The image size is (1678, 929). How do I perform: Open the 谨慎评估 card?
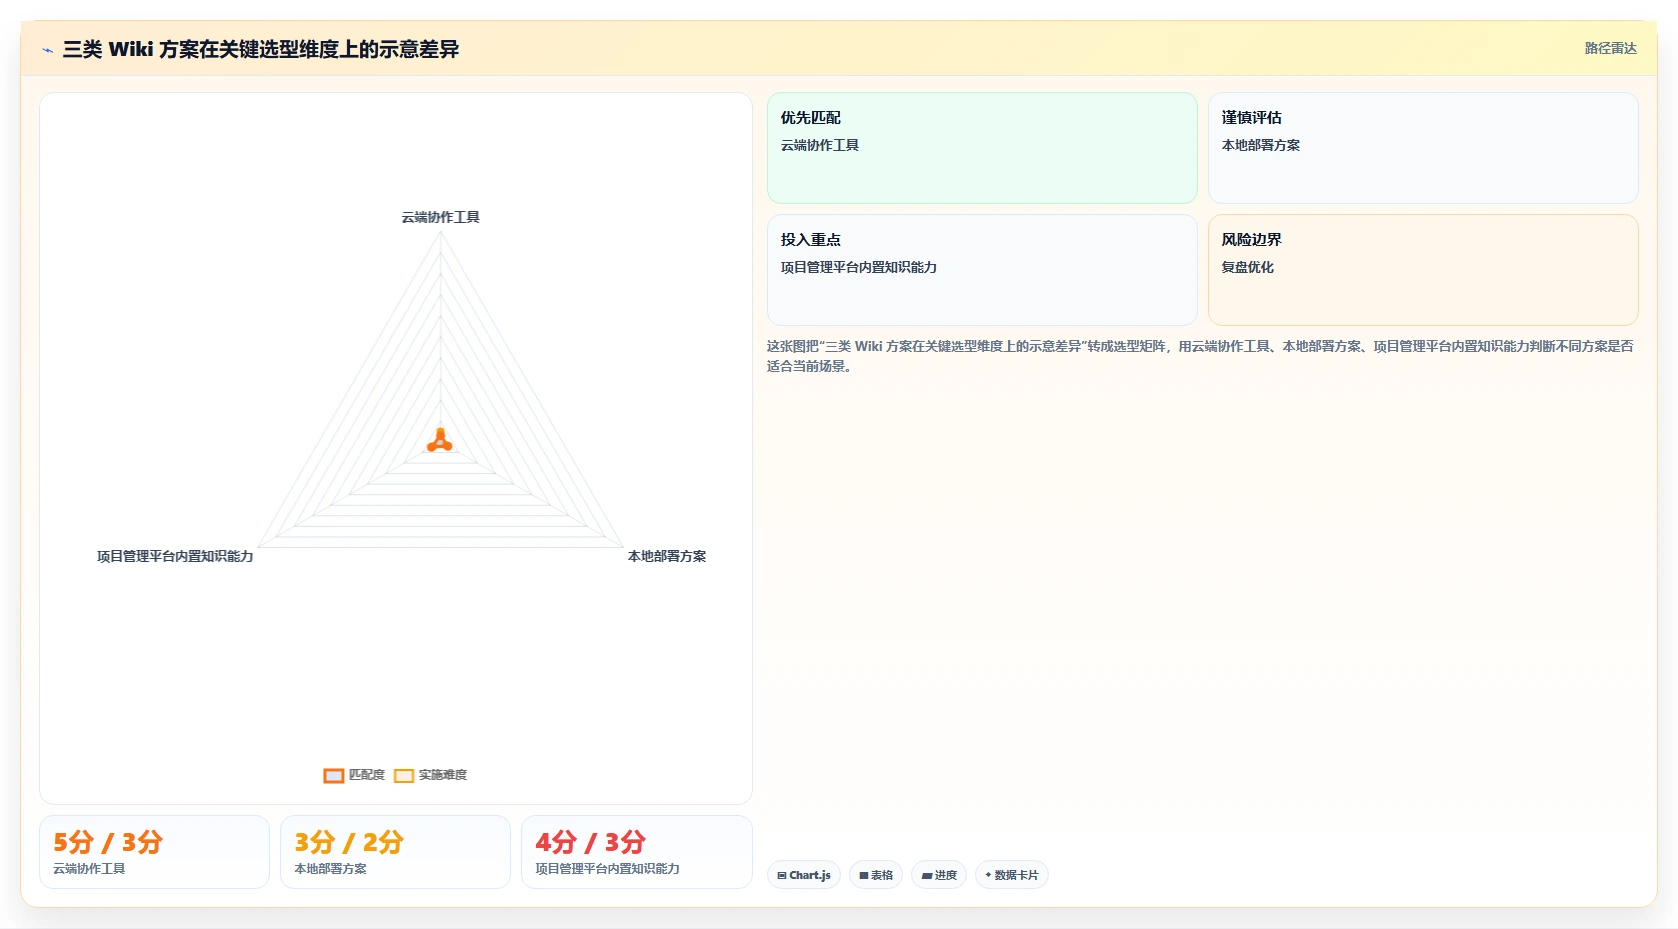pos(1423,148)
